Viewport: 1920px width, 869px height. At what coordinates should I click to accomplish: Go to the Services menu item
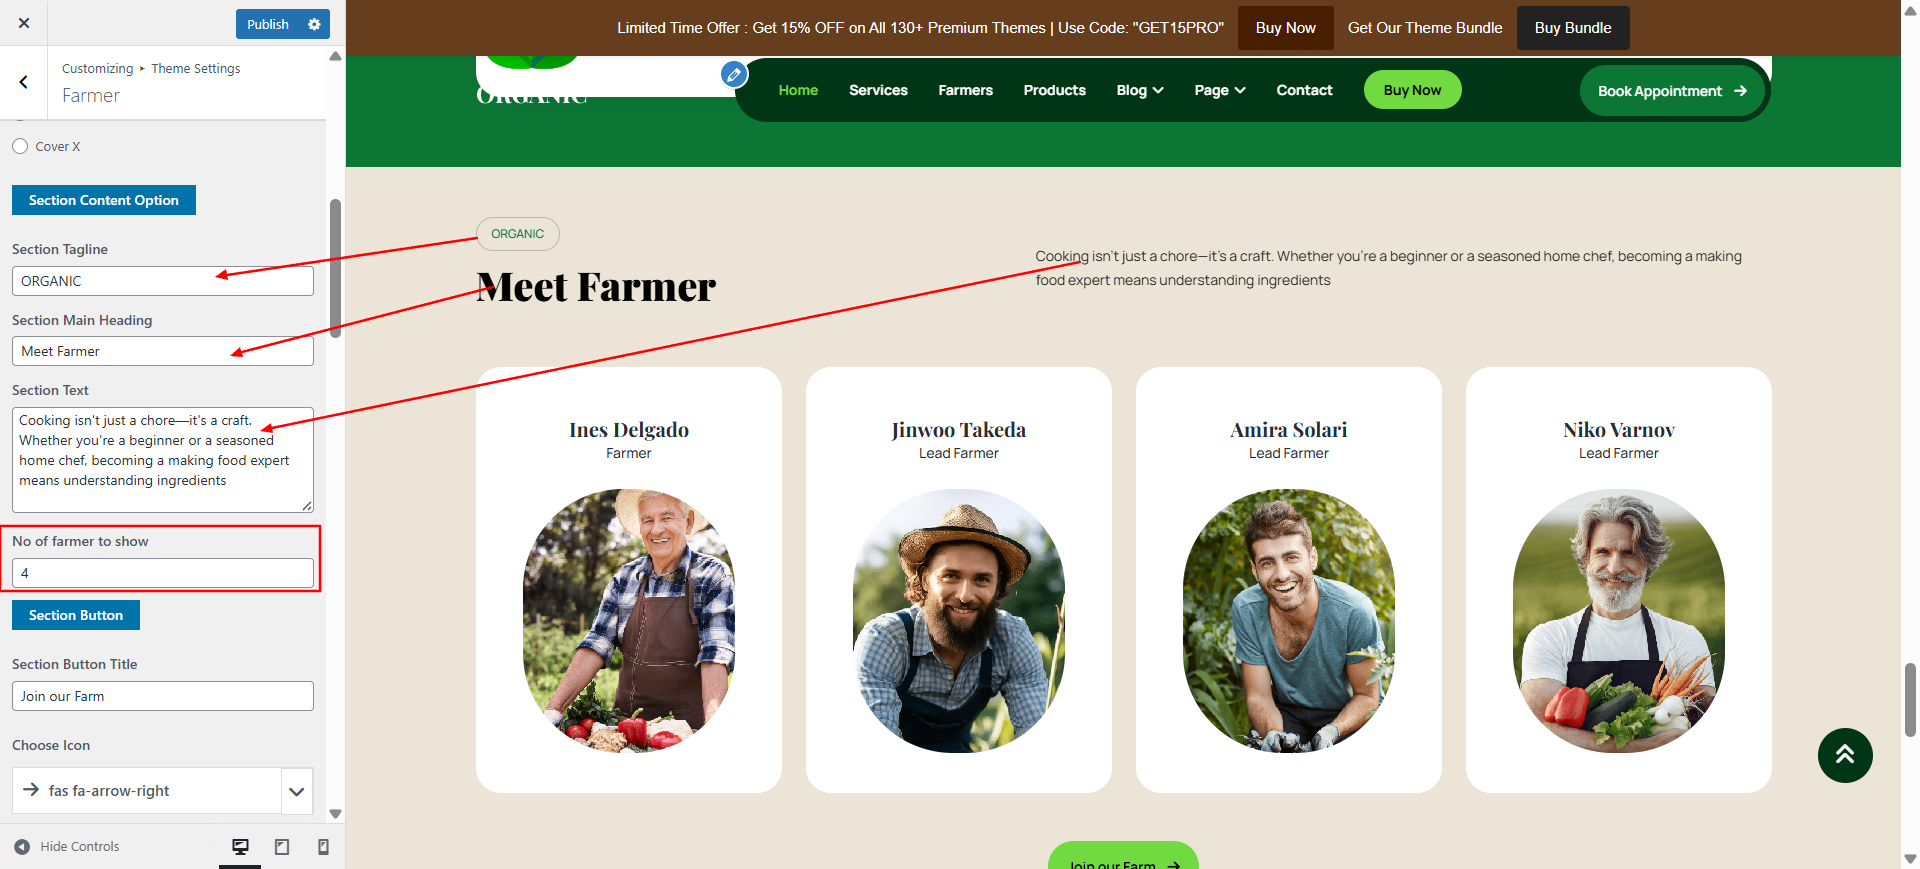(878, 90)
